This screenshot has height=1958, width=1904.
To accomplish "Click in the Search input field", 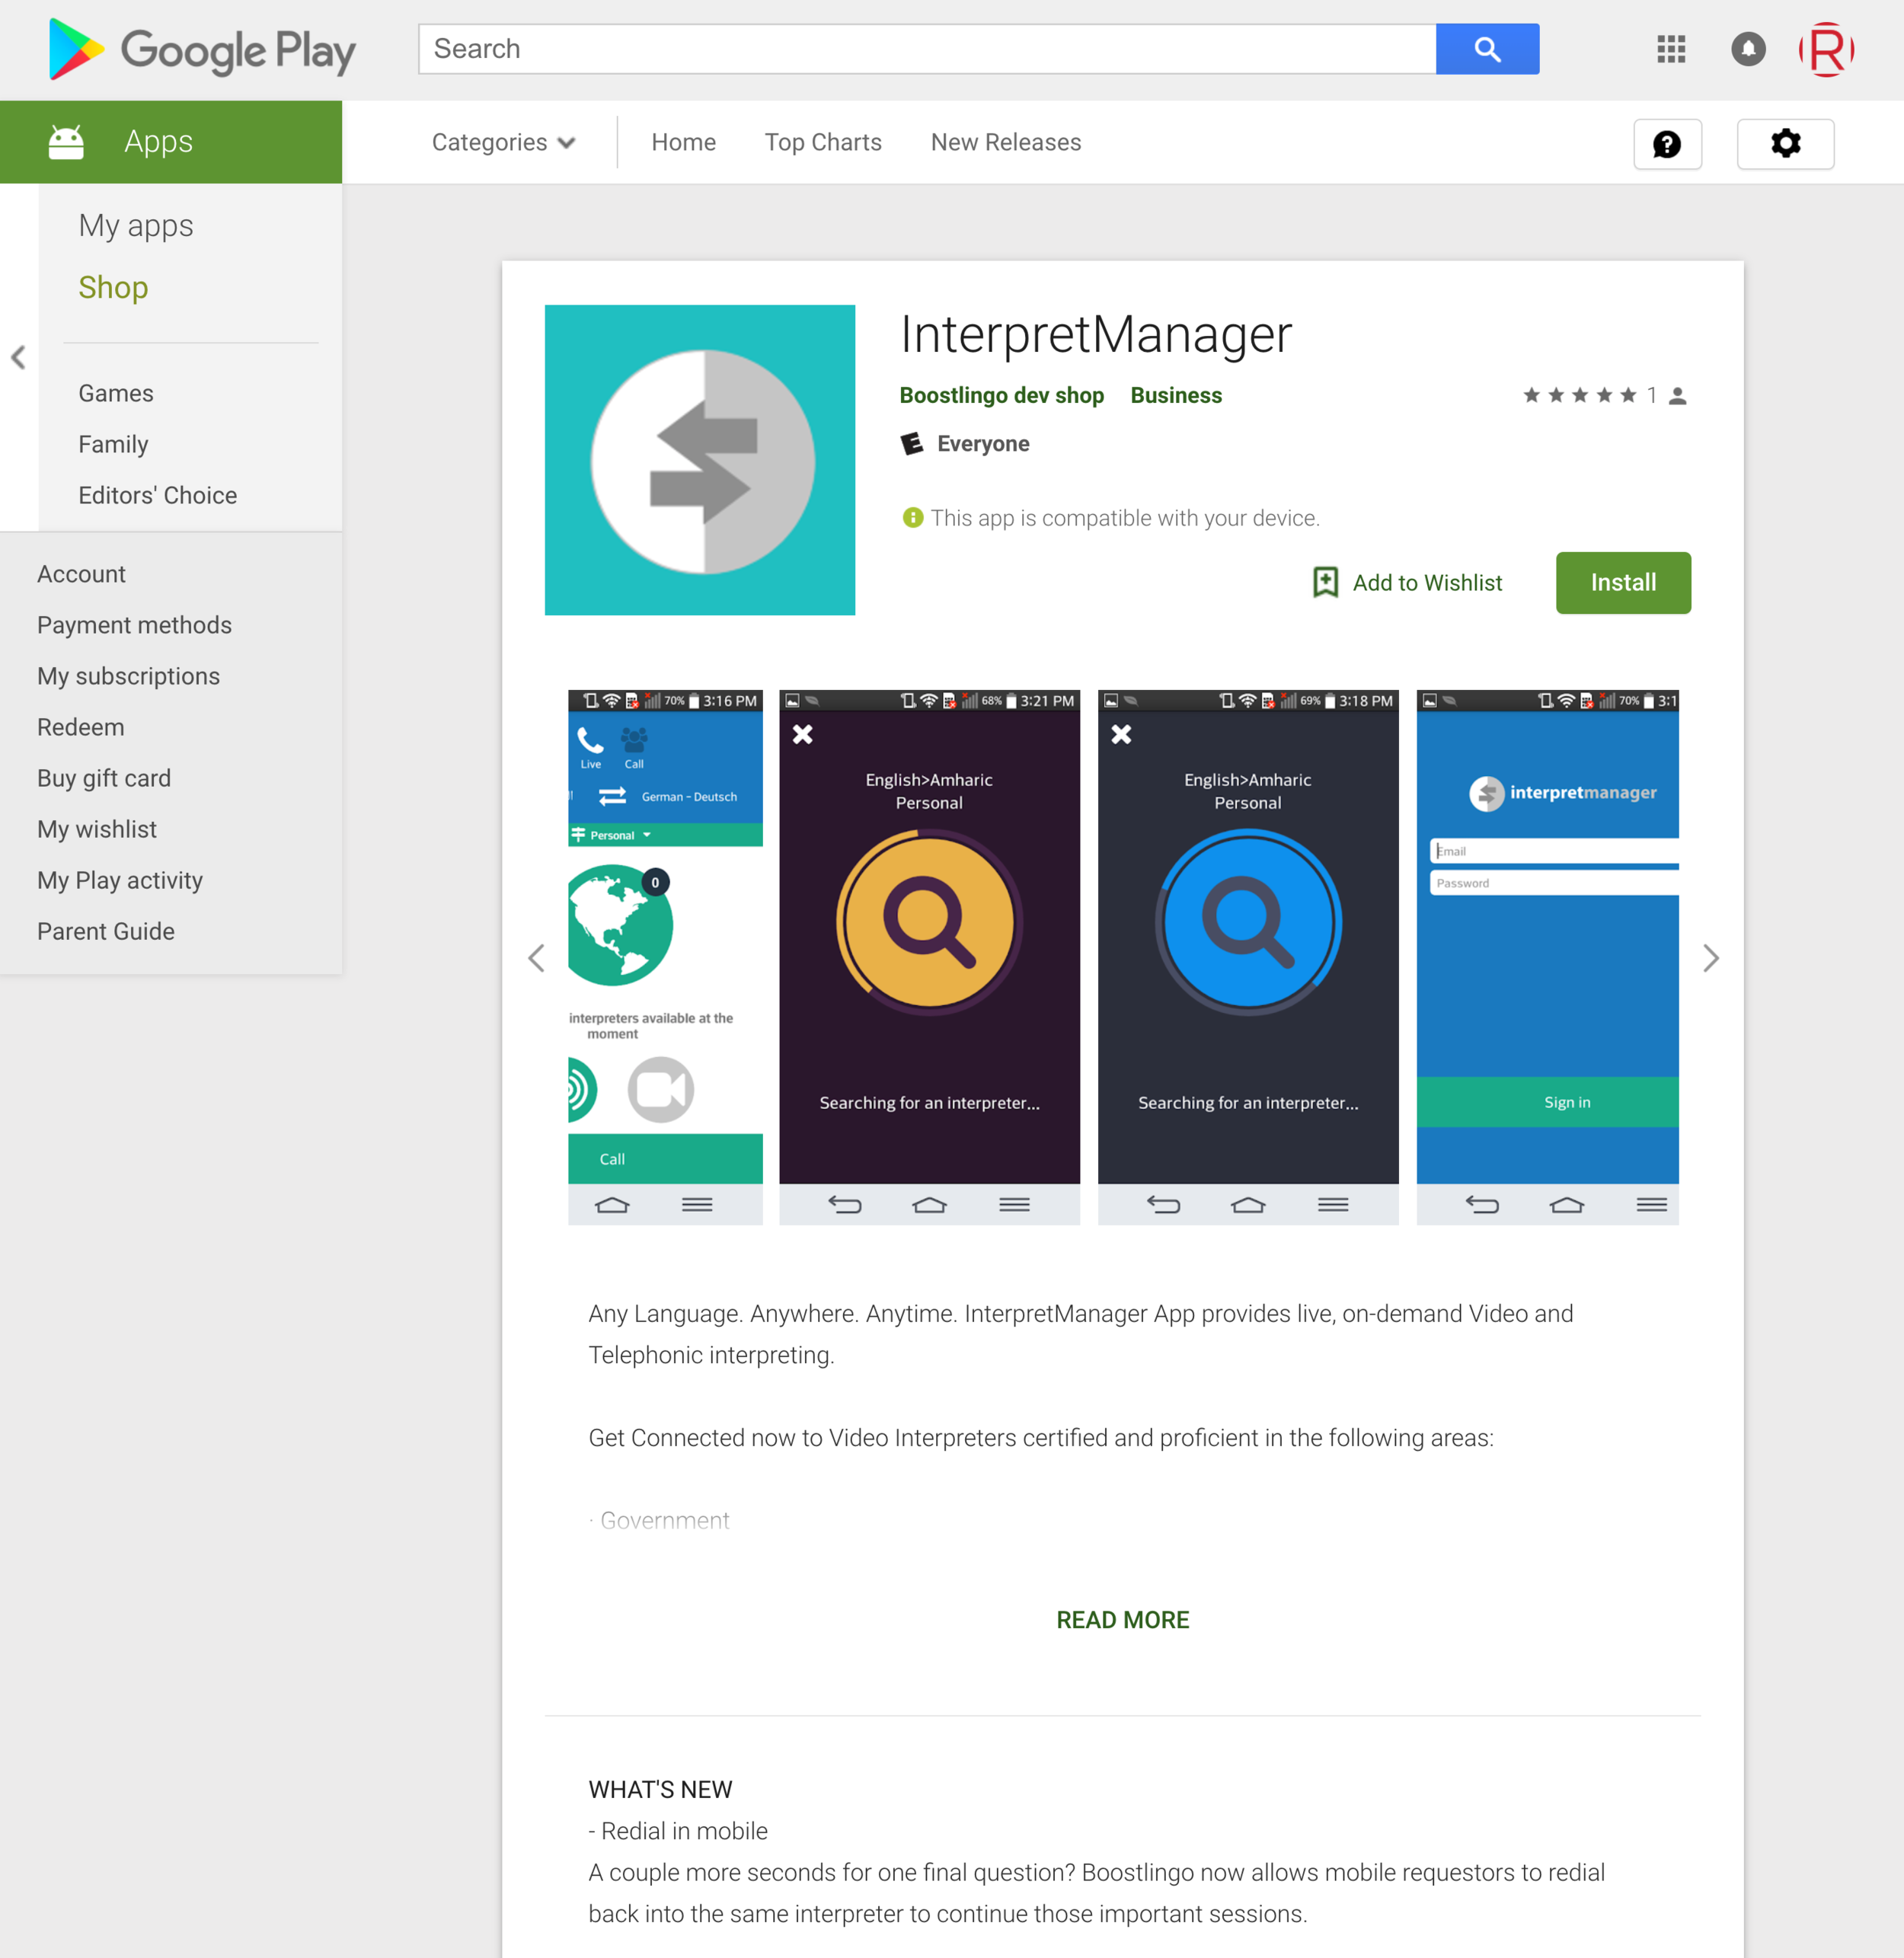I will [x=927, y=49].
